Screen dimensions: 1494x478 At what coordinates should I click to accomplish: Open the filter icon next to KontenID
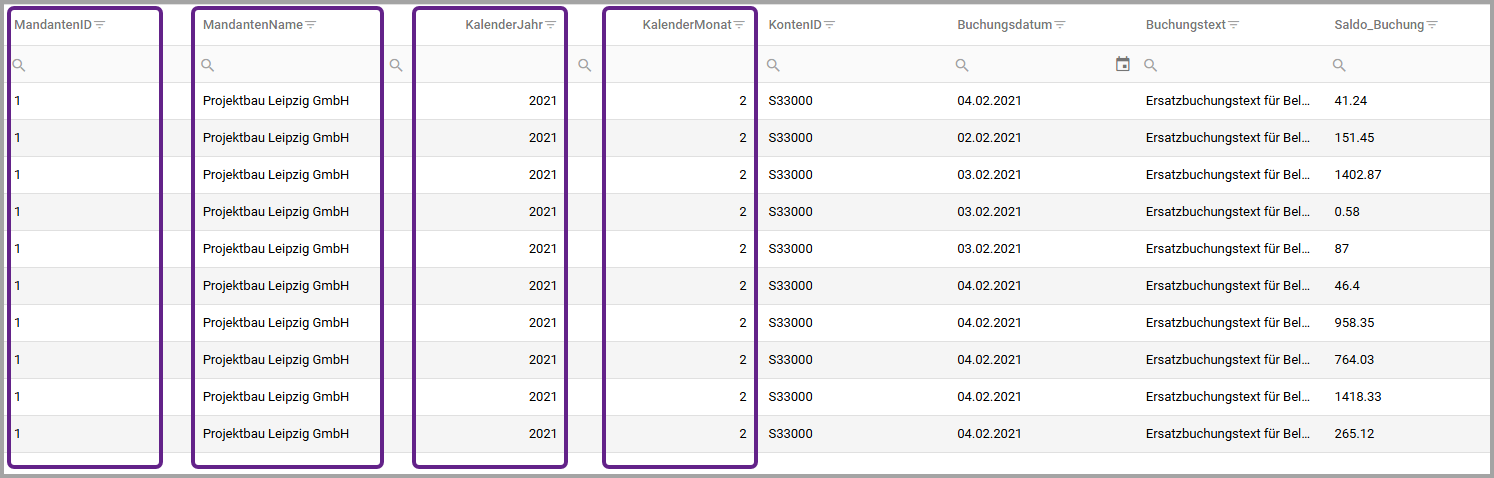pyautogui.click(x=830, y=25)
